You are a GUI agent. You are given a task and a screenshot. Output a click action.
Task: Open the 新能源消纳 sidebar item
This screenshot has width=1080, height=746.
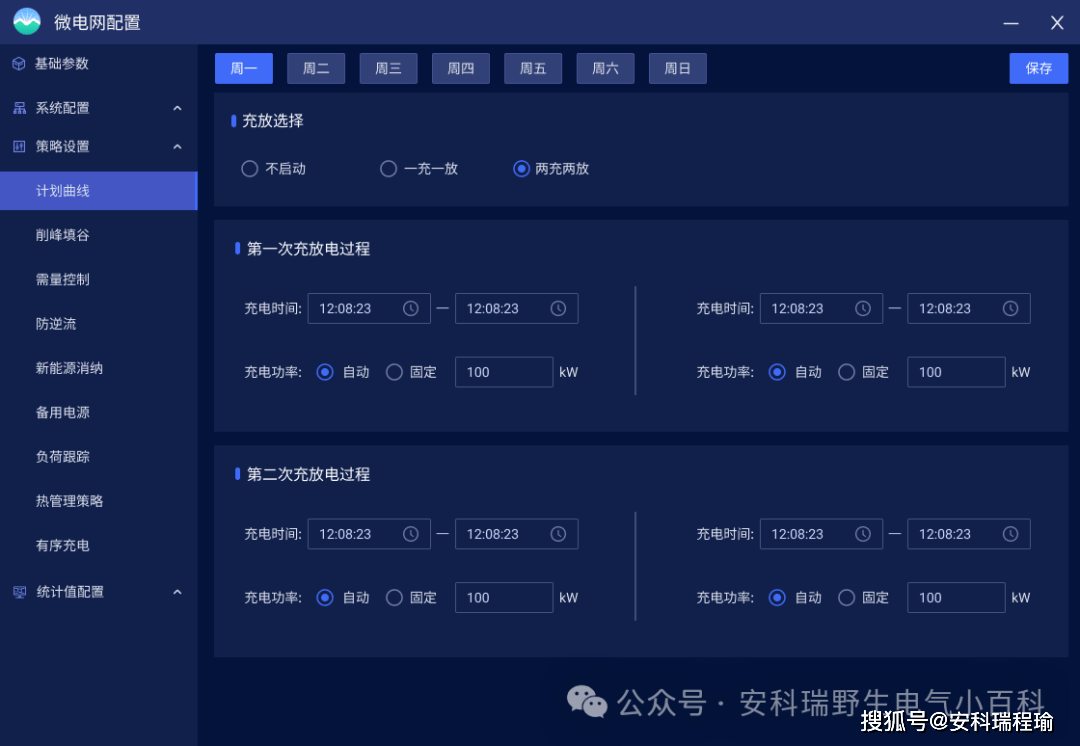tap(98, 368)
